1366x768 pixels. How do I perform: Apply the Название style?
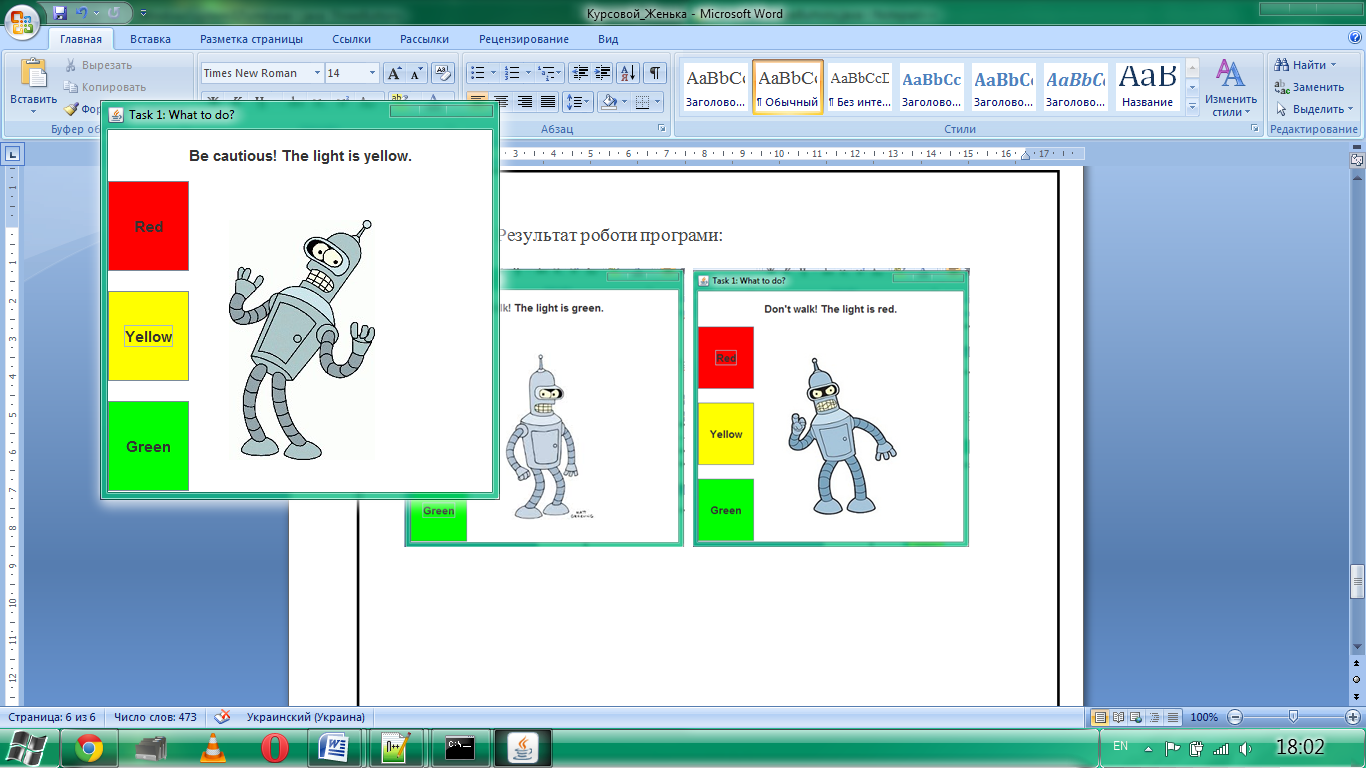tap(1147, 87)
